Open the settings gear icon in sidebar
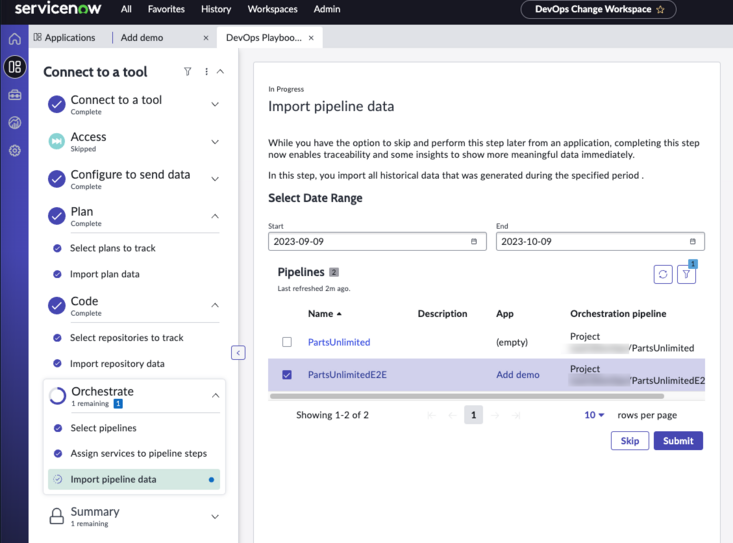Image resolution: width=733 pixels, height=543 pixels. [14, 150]
